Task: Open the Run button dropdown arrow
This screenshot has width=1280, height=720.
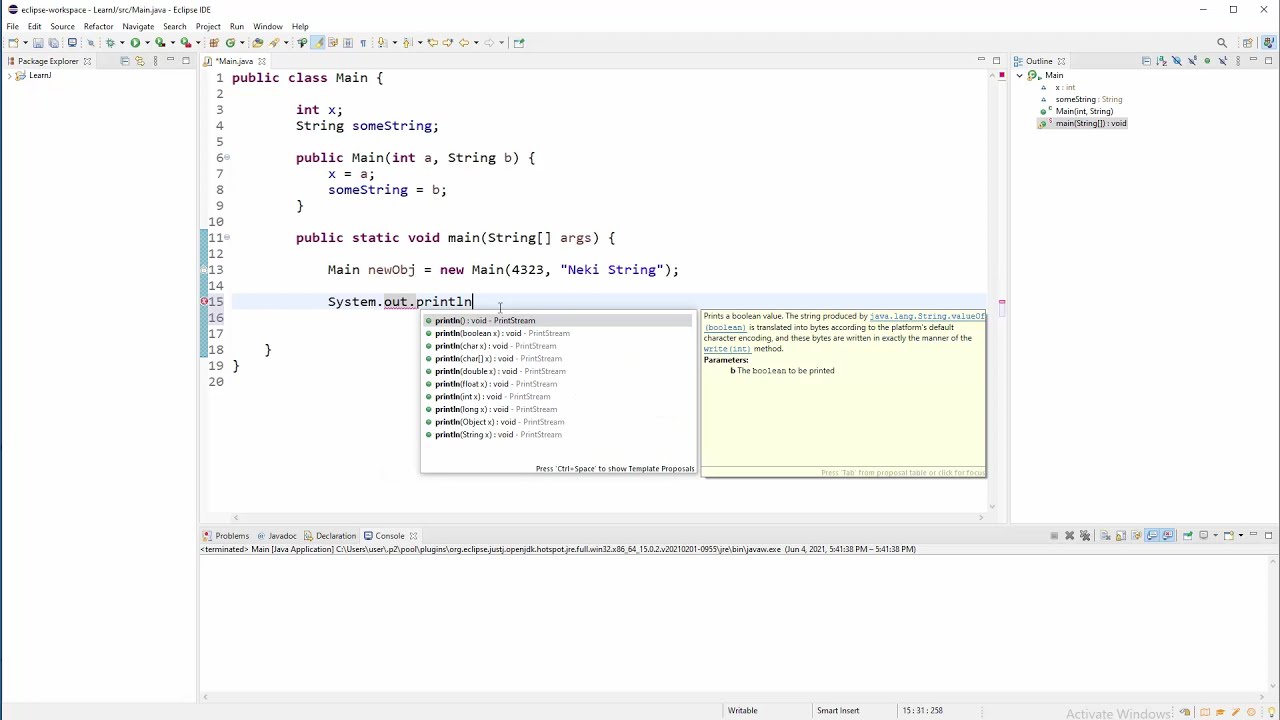Action: click(147, 42)
